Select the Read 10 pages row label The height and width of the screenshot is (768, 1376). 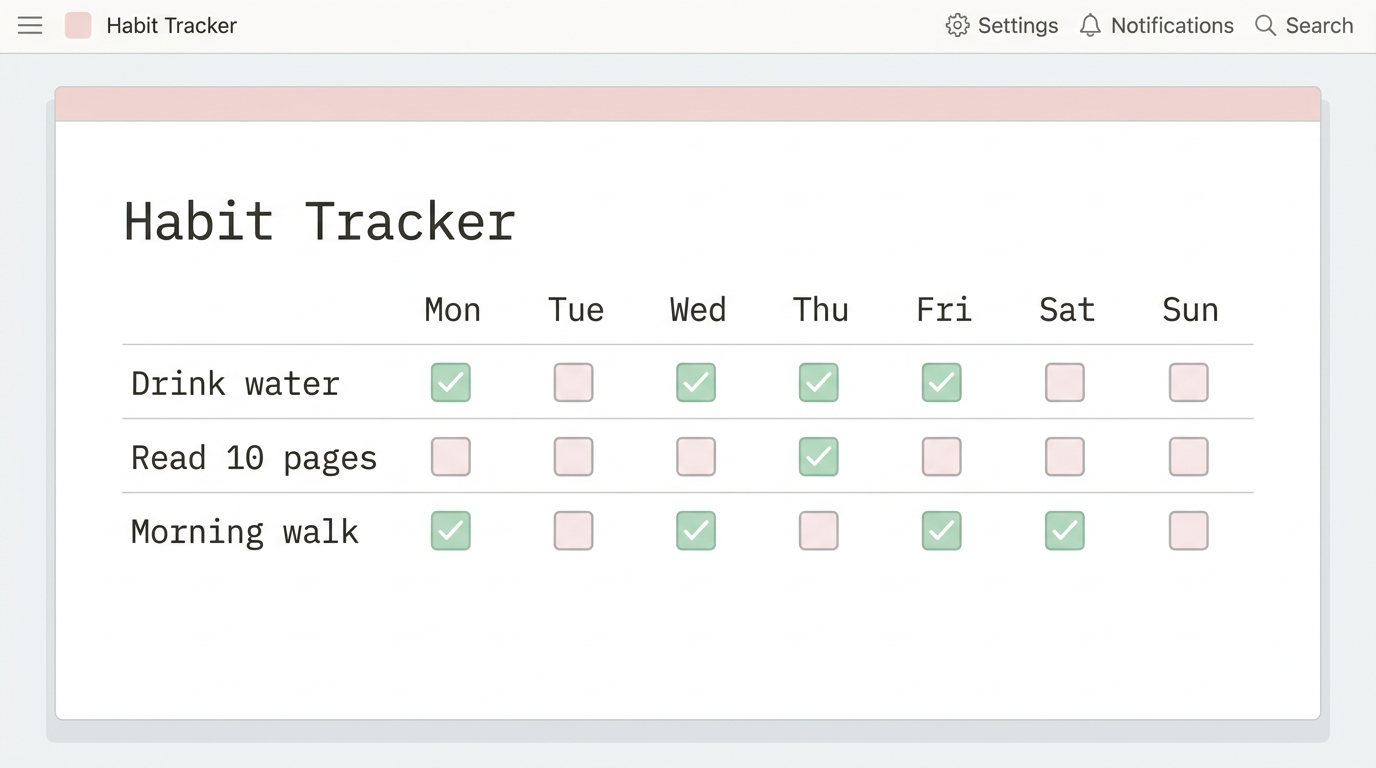click(254, 458)
